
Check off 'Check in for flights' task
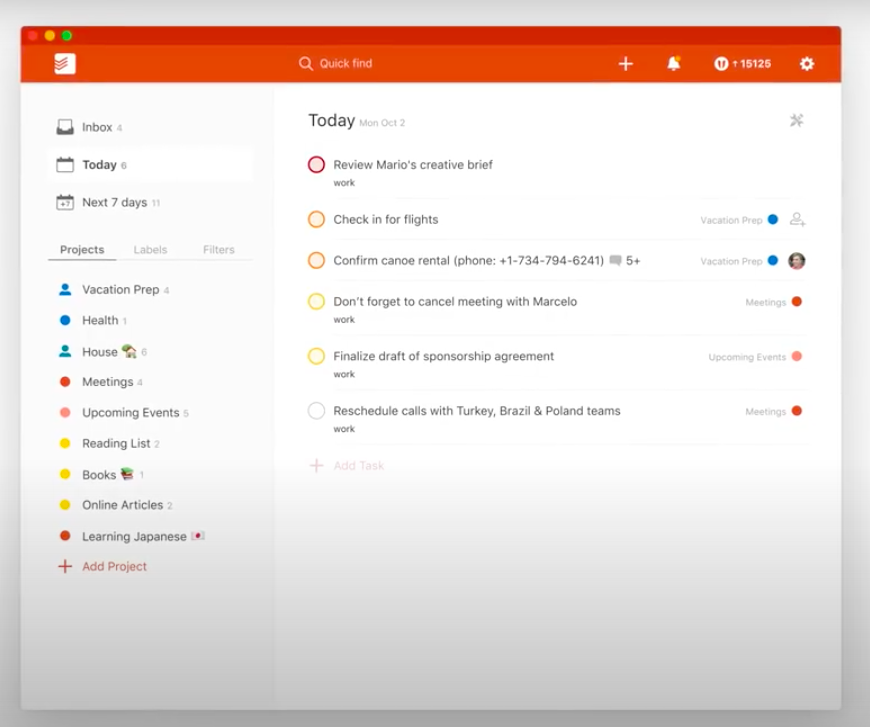click(x=316, y=219)
